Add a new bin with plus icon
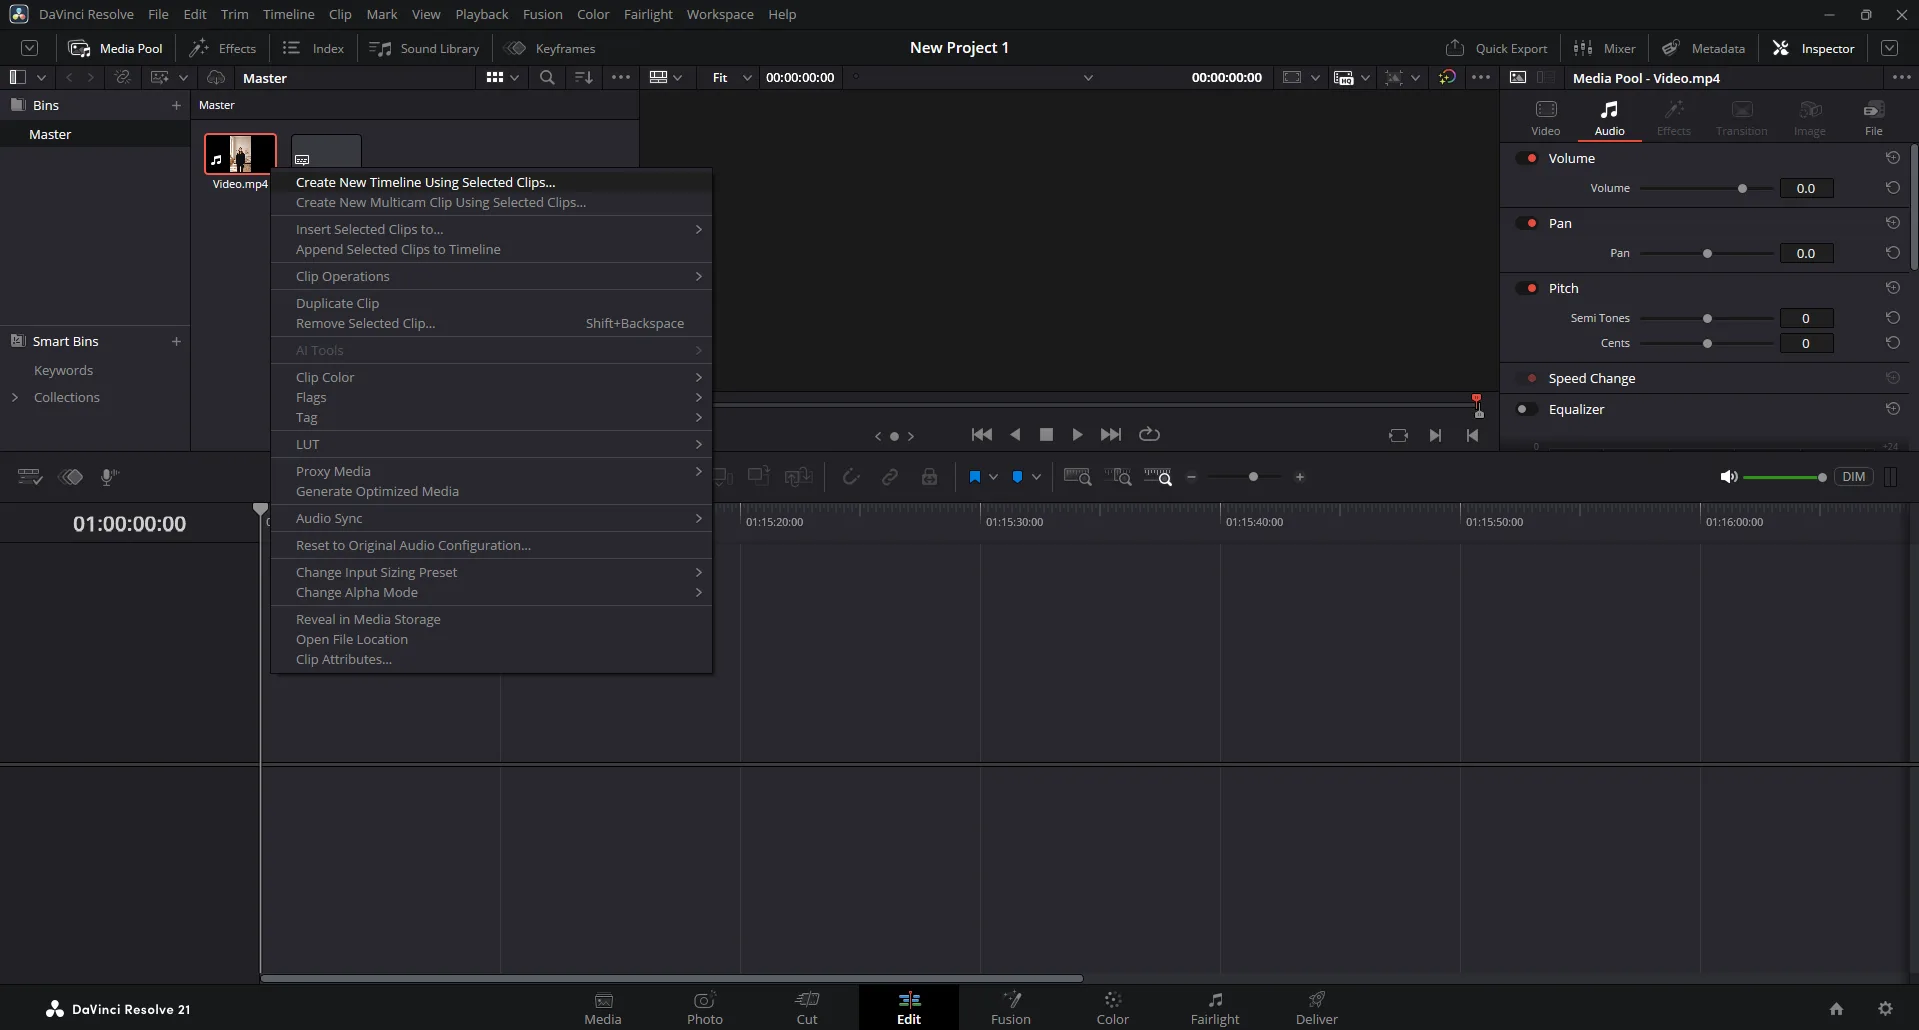This screenshot has width=1919, height=1030. (x=176, y=105)
